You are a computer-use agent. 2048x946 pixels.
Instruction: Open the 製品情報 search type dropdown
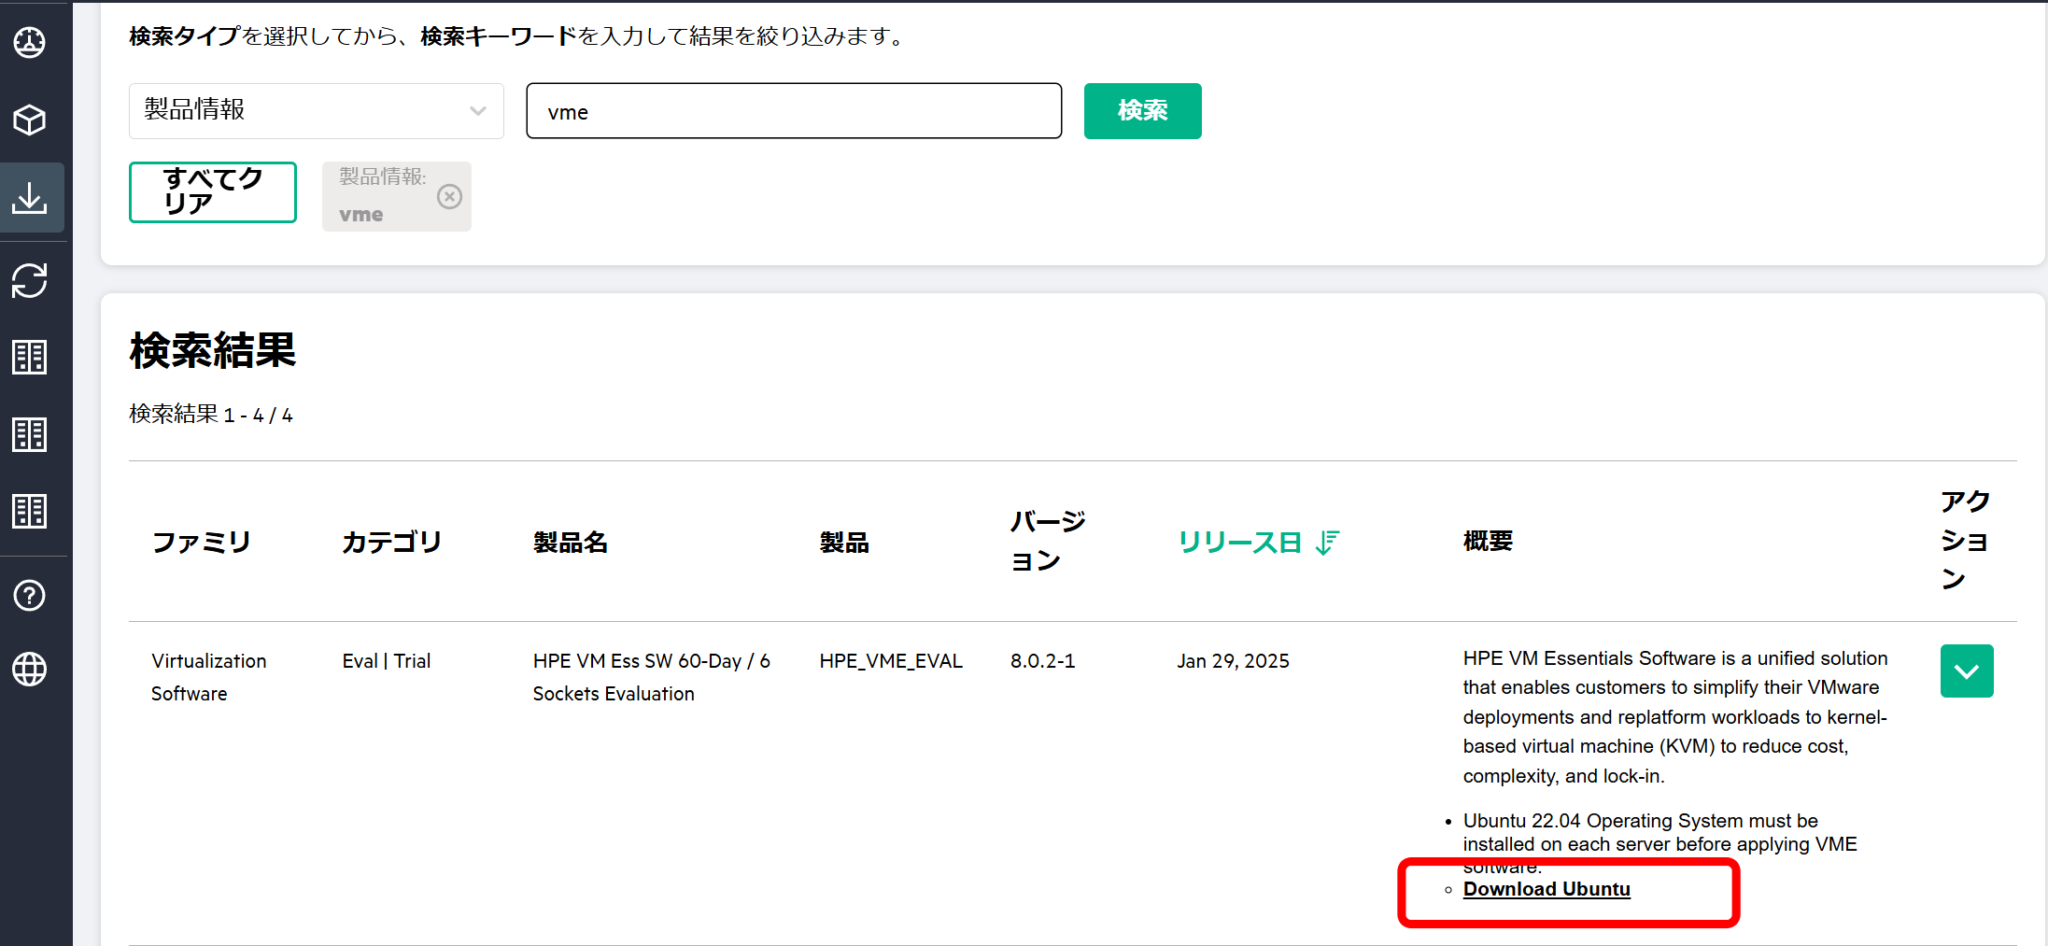pyautogui.click(x=315, y=111)
